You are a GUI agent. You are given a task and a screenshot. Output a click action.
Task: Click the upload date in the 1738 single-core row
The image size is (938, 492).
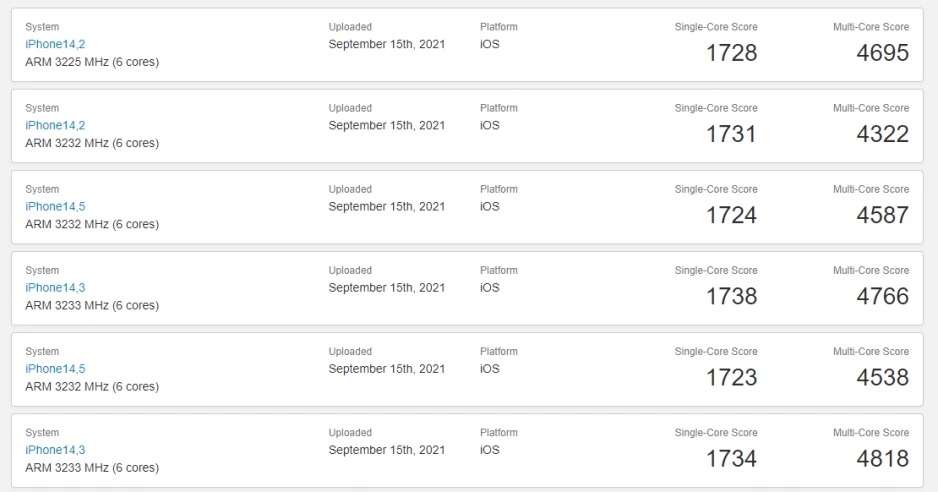tap(386, 287)
